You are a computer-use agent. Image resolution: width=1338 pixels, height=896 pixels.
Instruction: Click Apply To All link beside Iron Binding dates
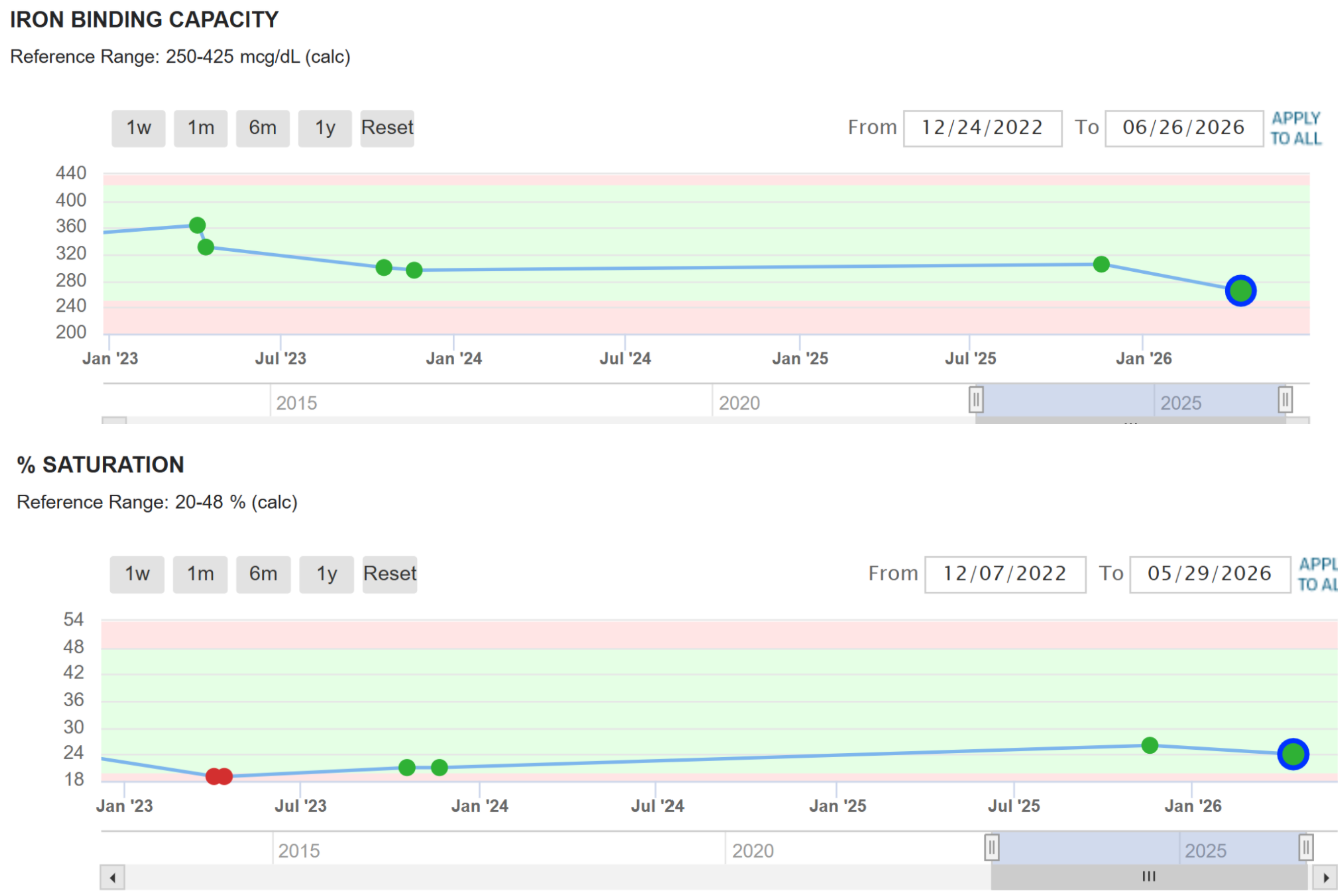(x=1296, y=129)
